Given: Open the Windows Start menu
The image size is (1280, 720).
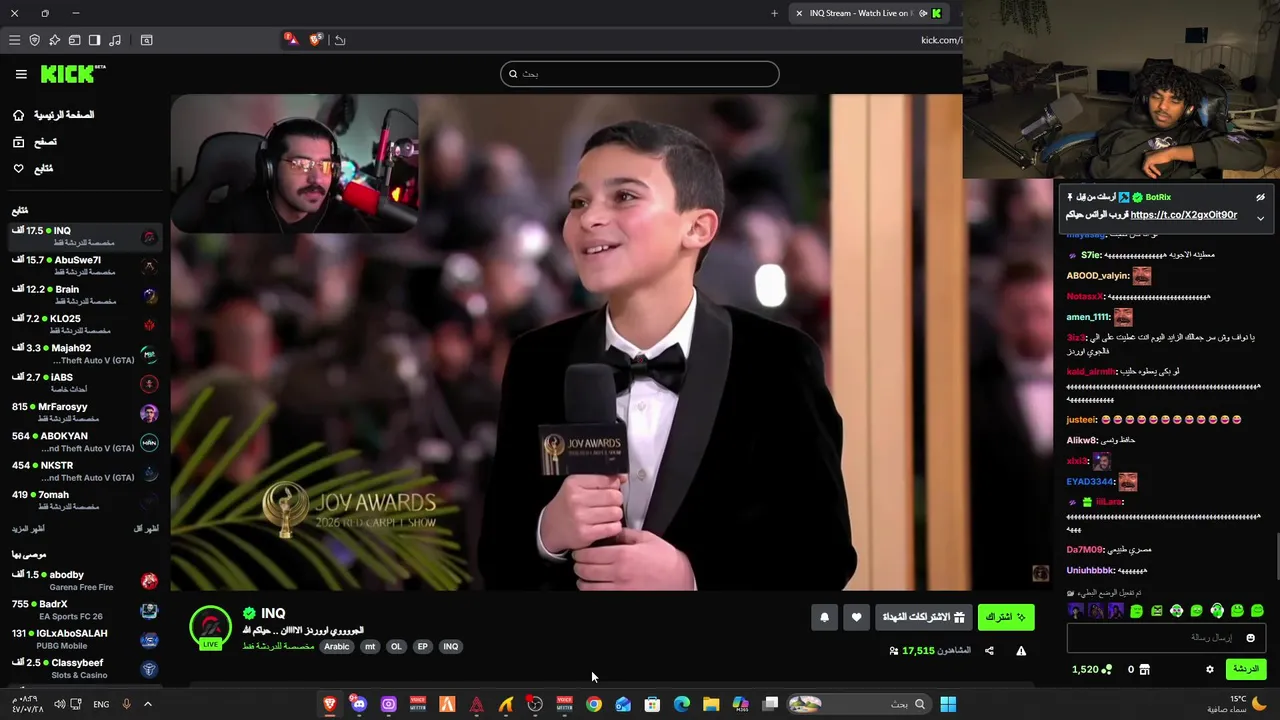Looking at the screenshot, I should [x=948, y=704].
